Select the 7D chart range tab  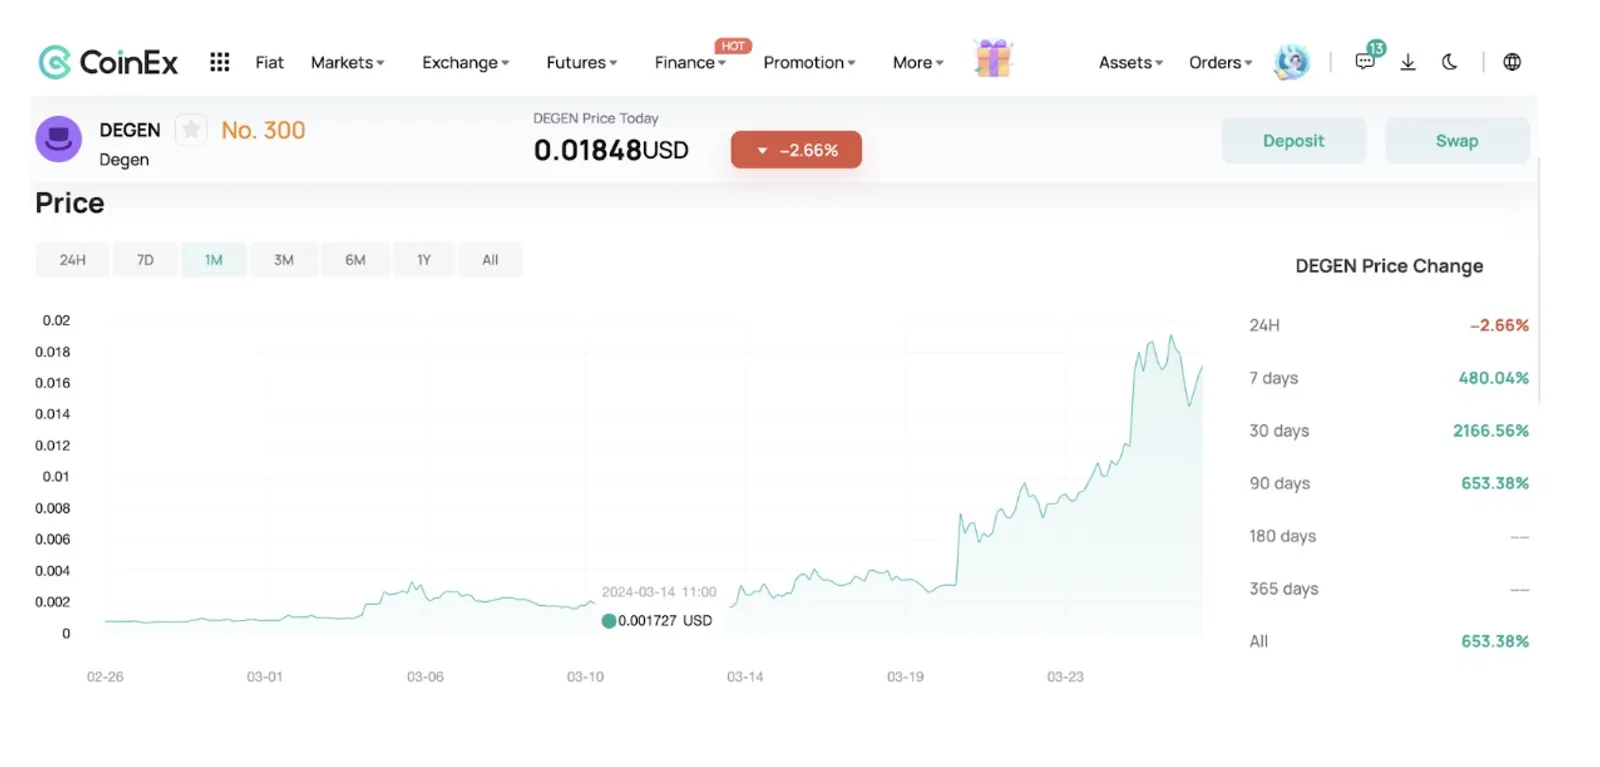tap(145, 260)
